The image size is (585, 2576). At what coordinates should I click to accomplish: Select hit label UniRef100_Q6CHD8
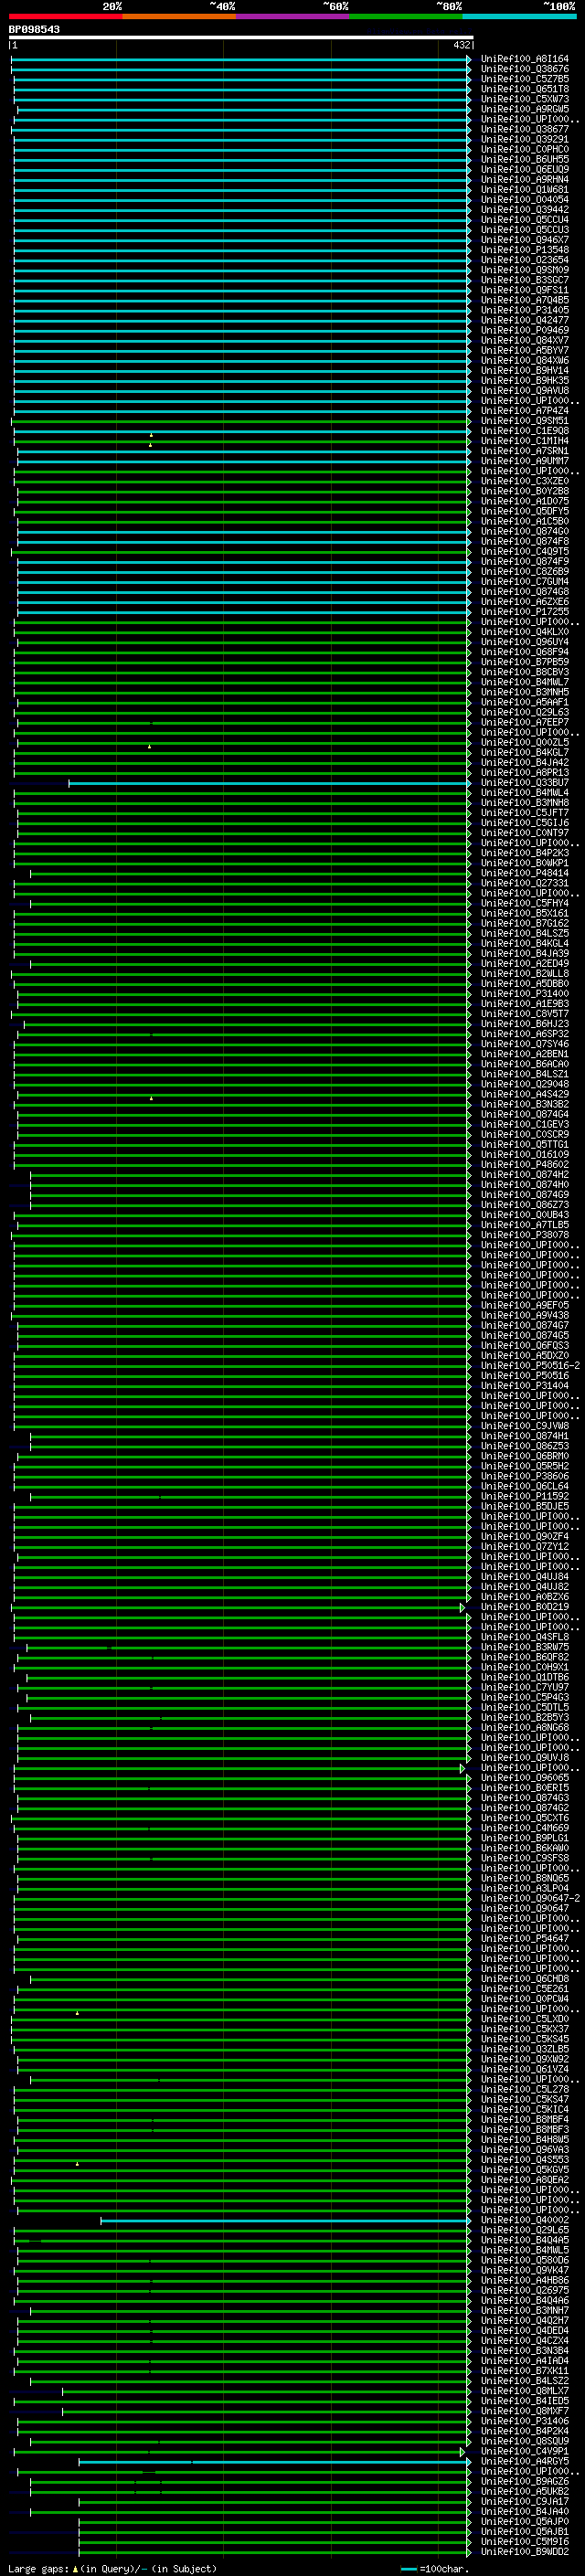[524, 1979]
